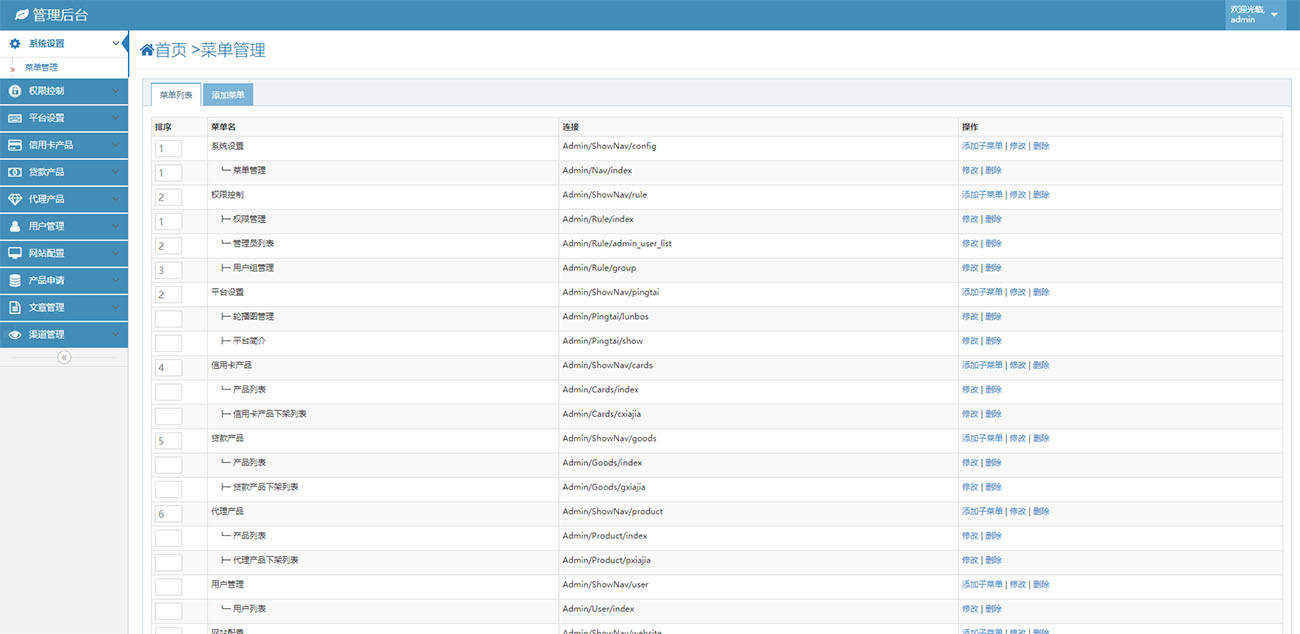Click 修改 in the 管理员列表 row
Image resolution: width=1300 pixels, height=634 pixels.
(970, 243)
